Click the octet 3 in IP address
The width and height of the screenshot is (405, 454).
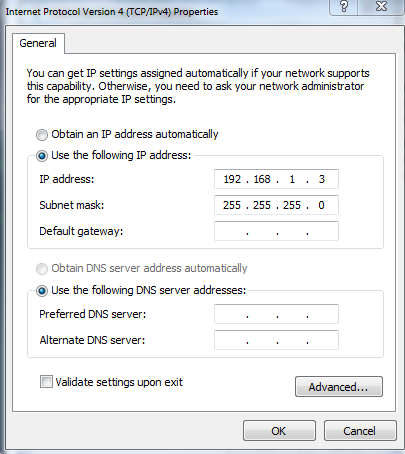321,179
